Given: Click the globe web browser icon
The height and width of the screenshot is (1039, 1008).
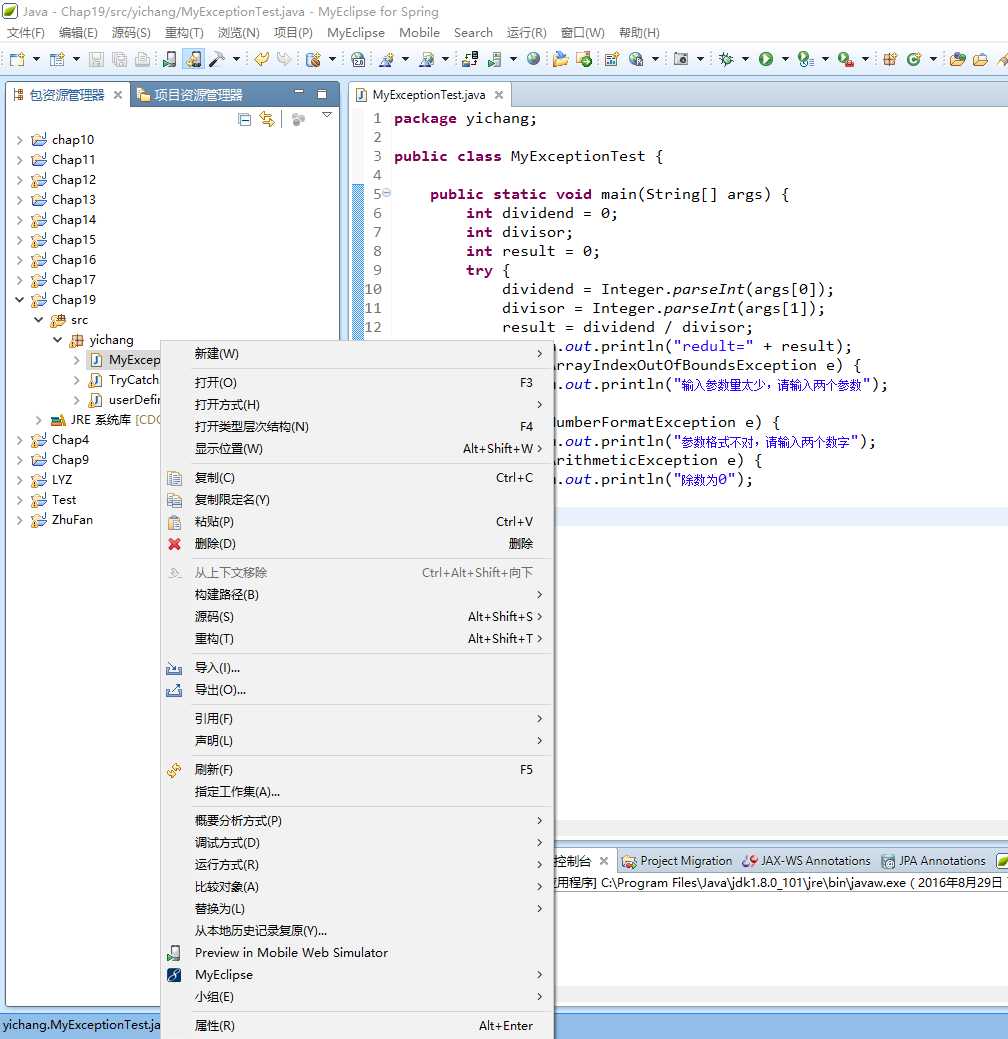Looking at the screenshot, I should click(x=533, y=59).
